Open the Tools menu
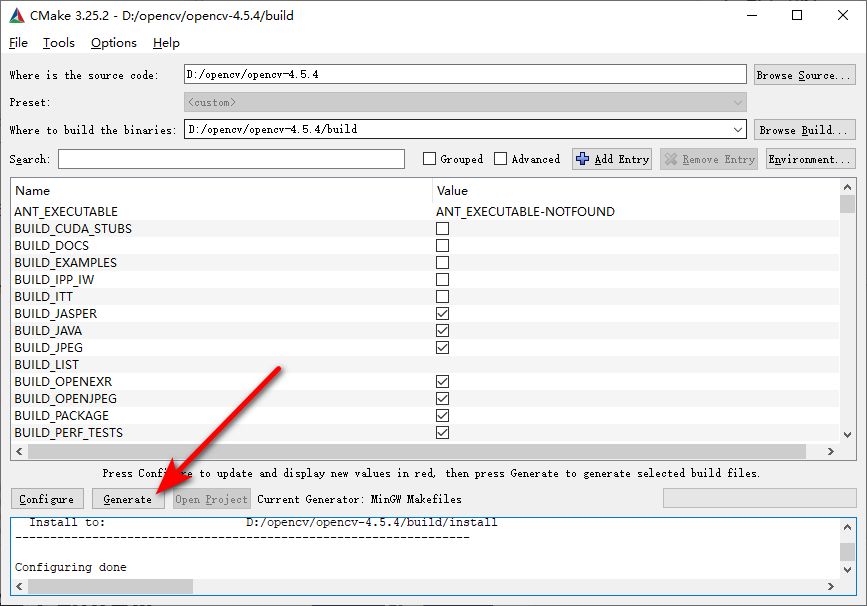The height and width of the screenshot is (606, 867). pos(59,43)
